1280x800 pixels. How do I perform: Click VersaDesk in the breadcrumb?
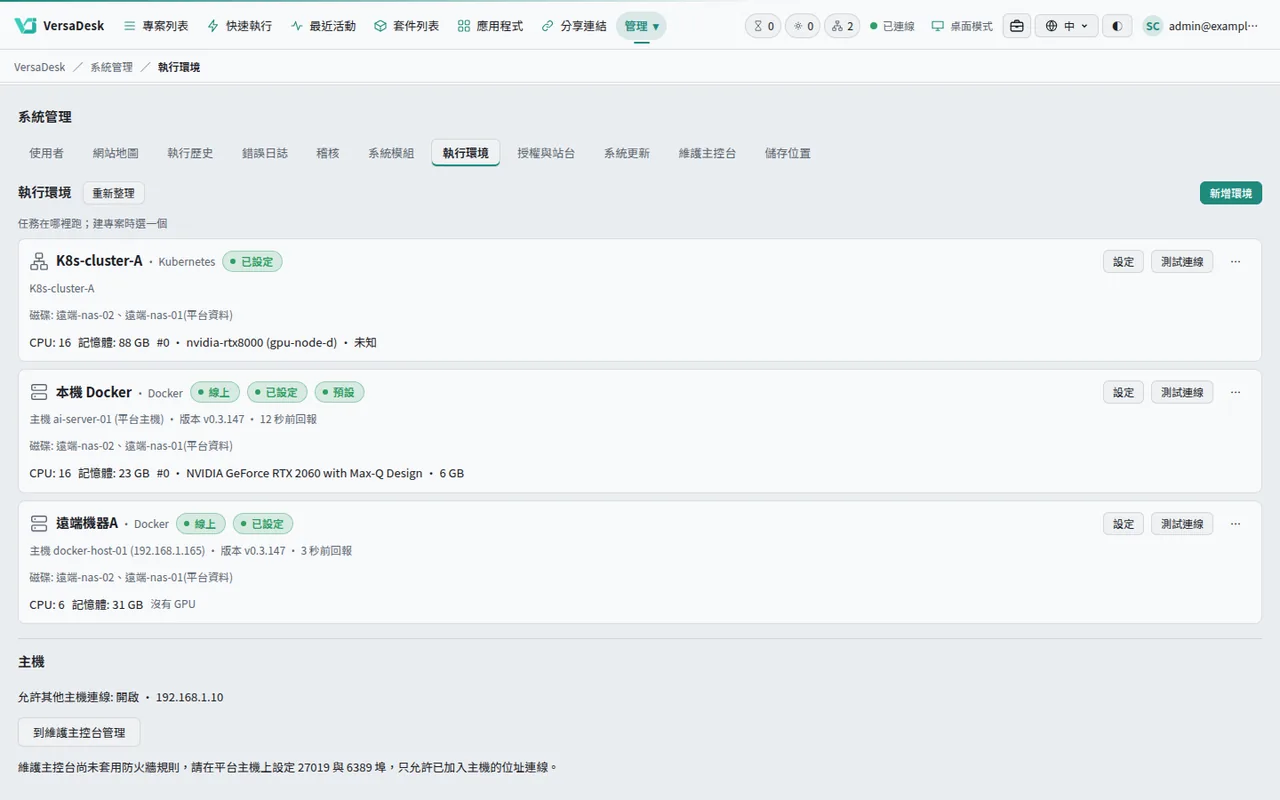pyautogui.click(x=40, y=67)
